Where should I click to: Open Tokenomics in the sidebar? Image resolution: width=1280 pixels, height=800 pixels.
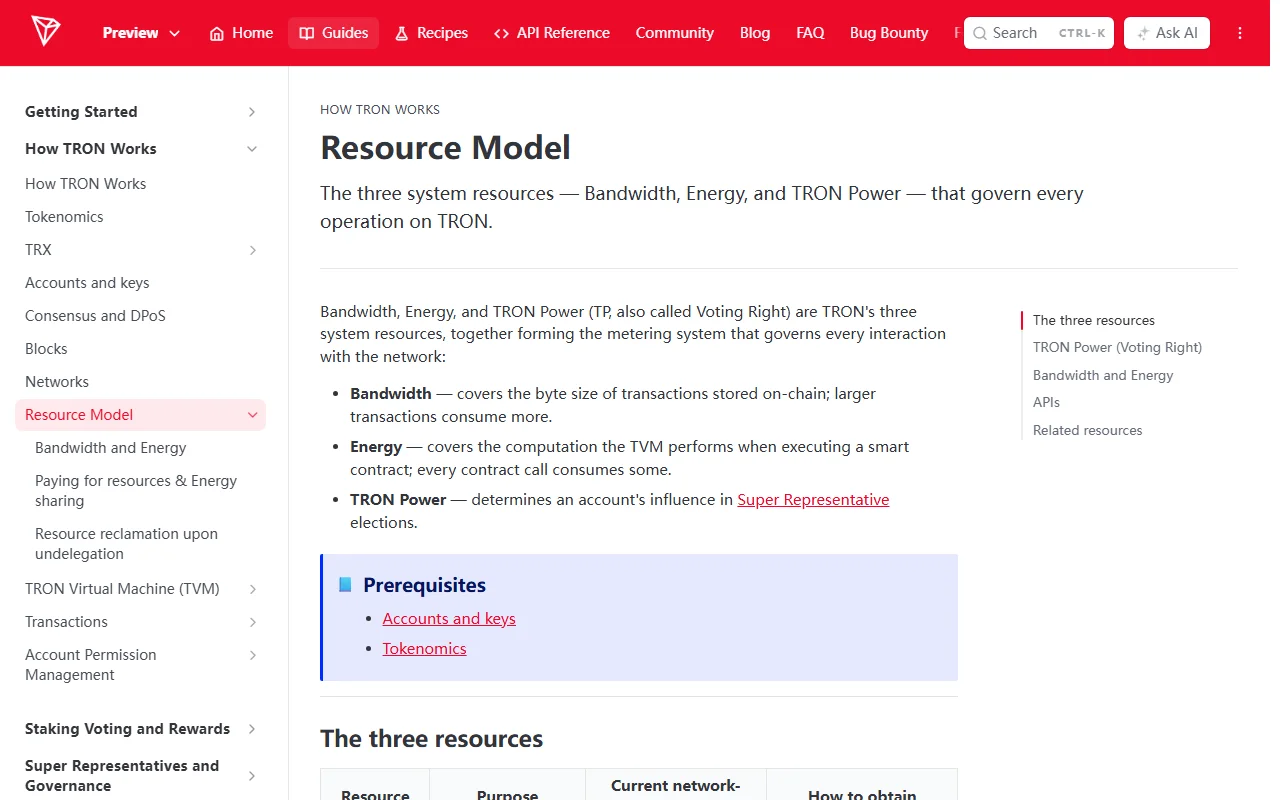(64, 217)
